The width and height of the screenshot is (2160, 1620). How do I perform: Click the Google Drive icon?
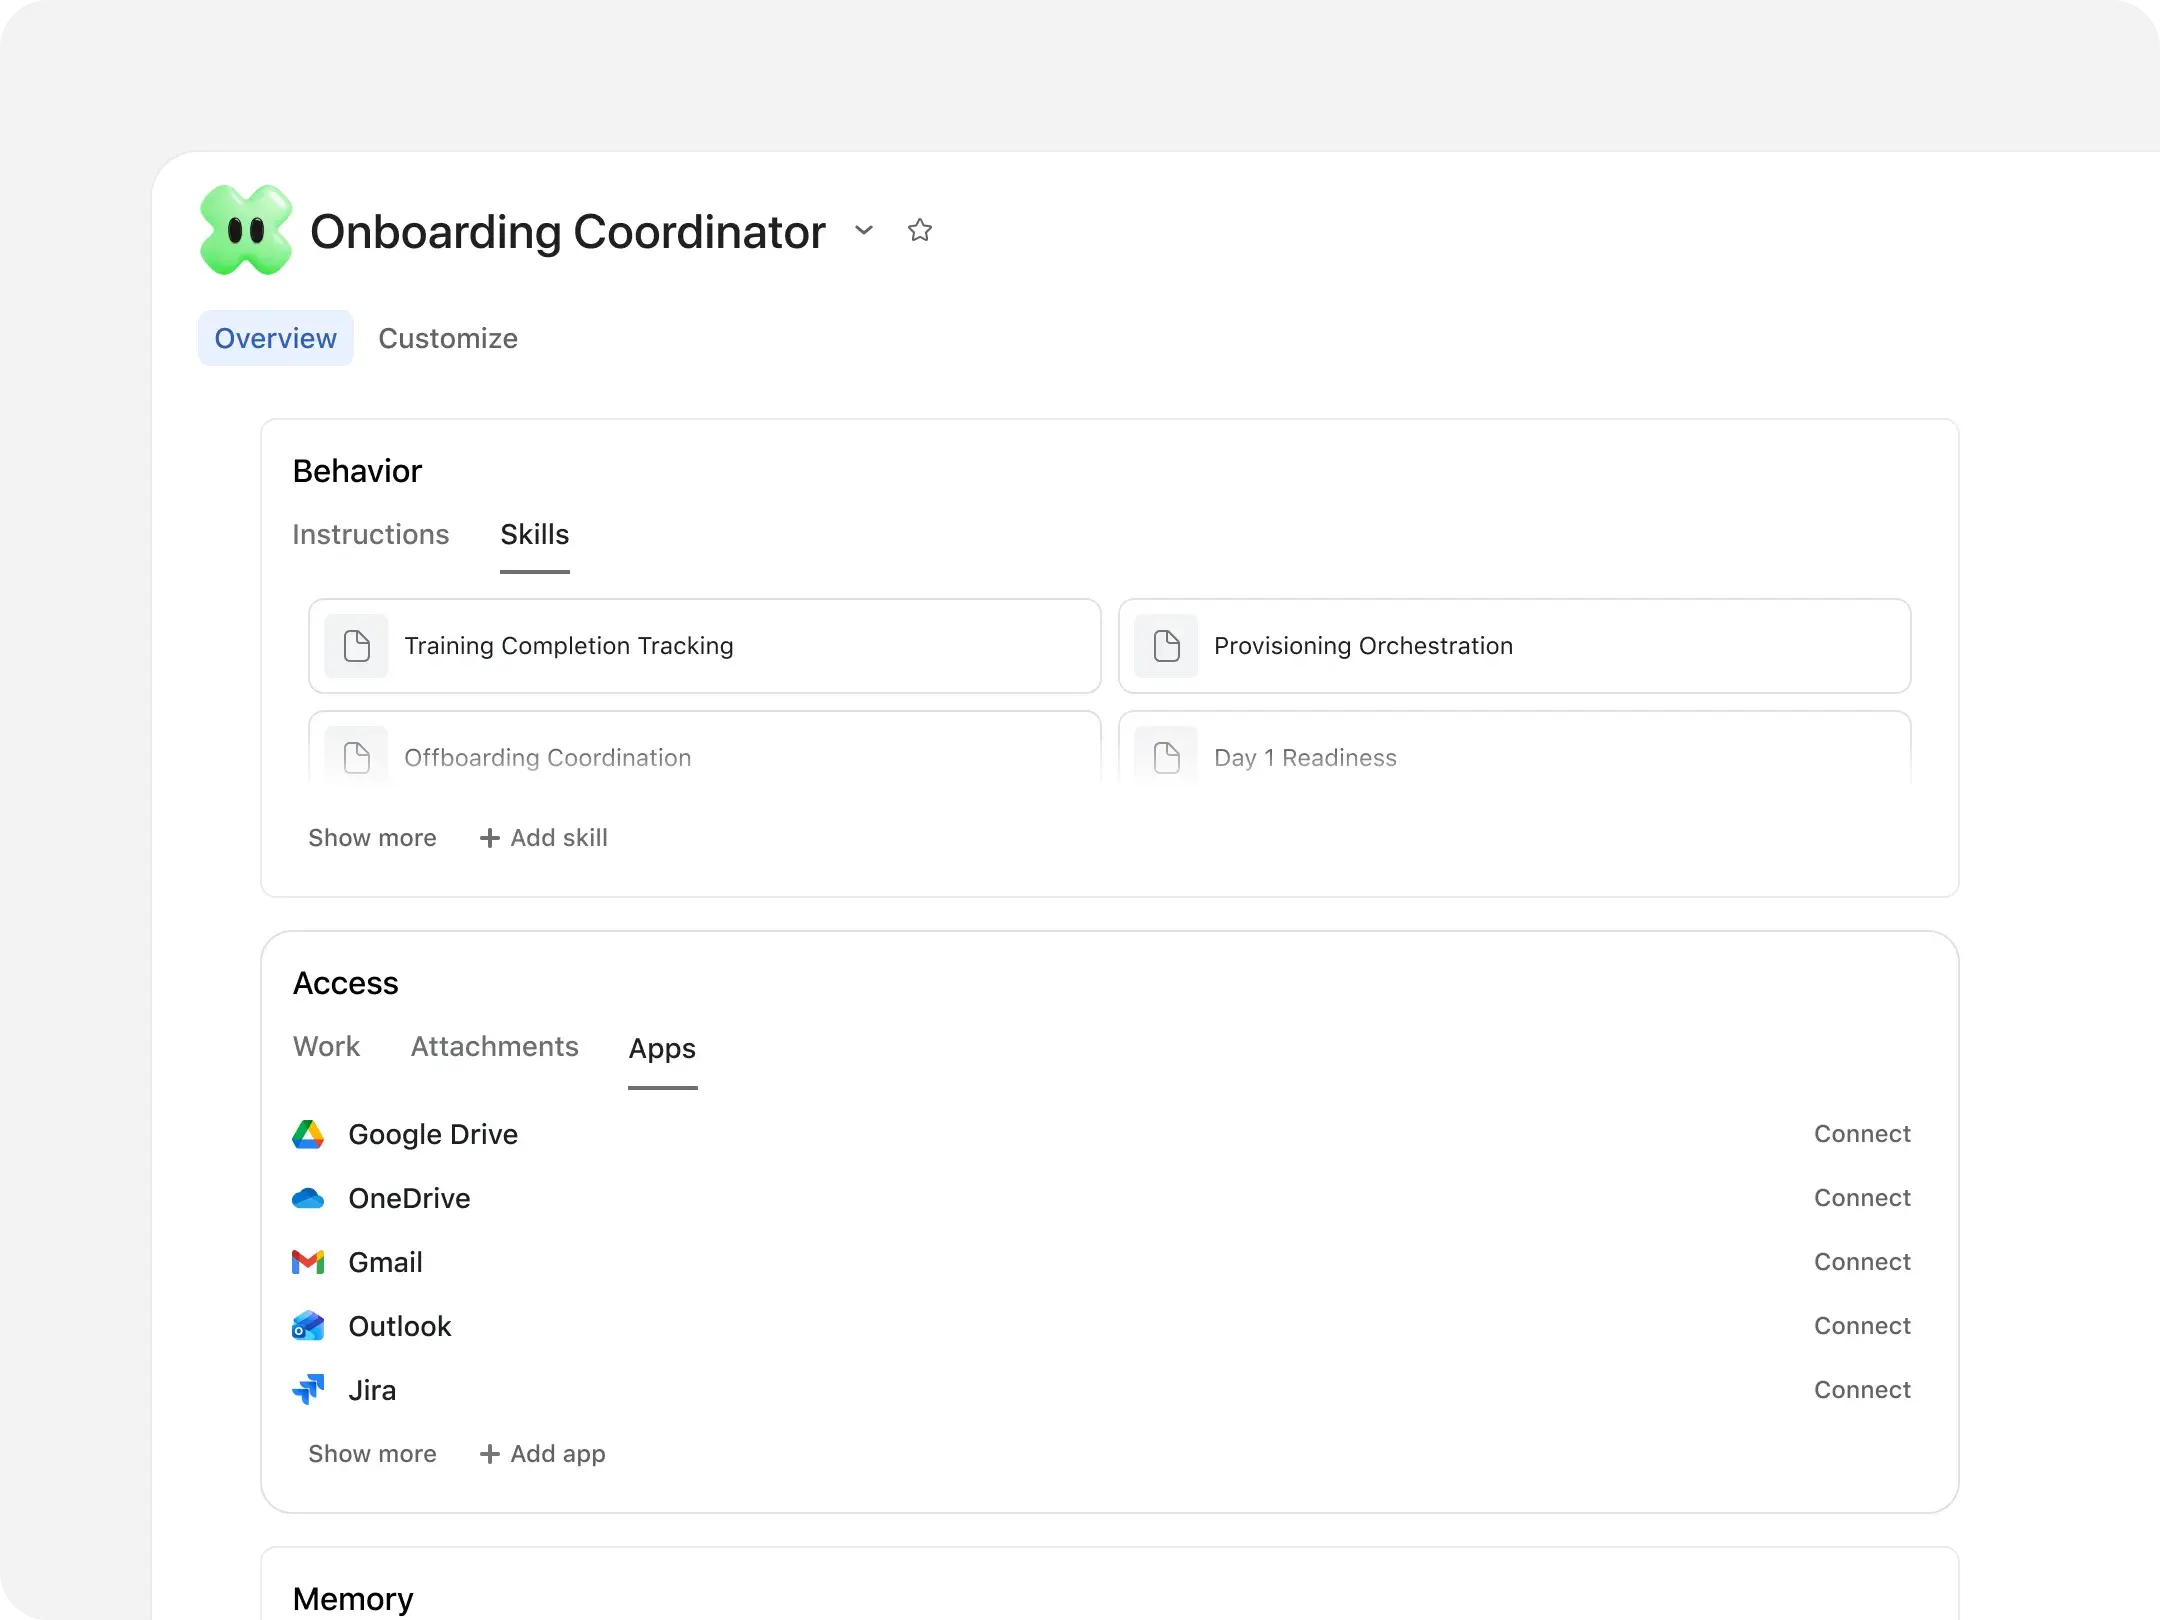click(x=308, y=1134)
